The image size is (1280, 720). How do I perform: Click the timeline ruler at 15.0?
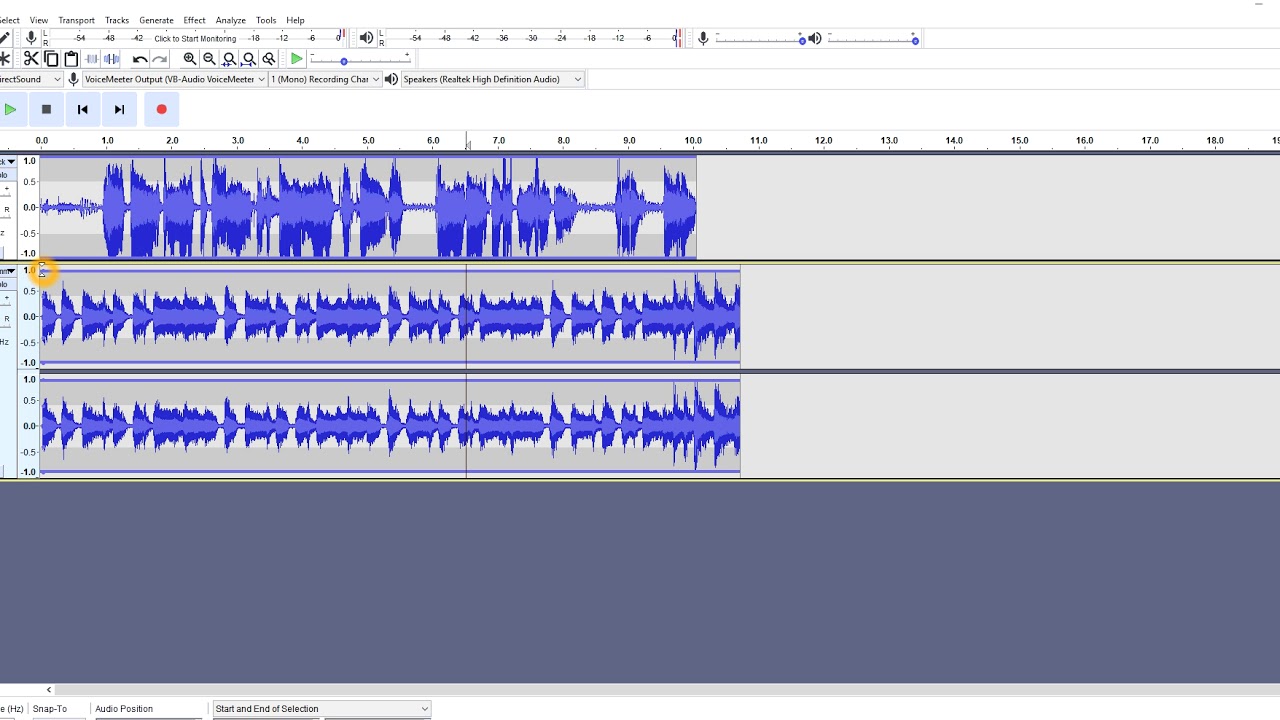pos(1020,141)
